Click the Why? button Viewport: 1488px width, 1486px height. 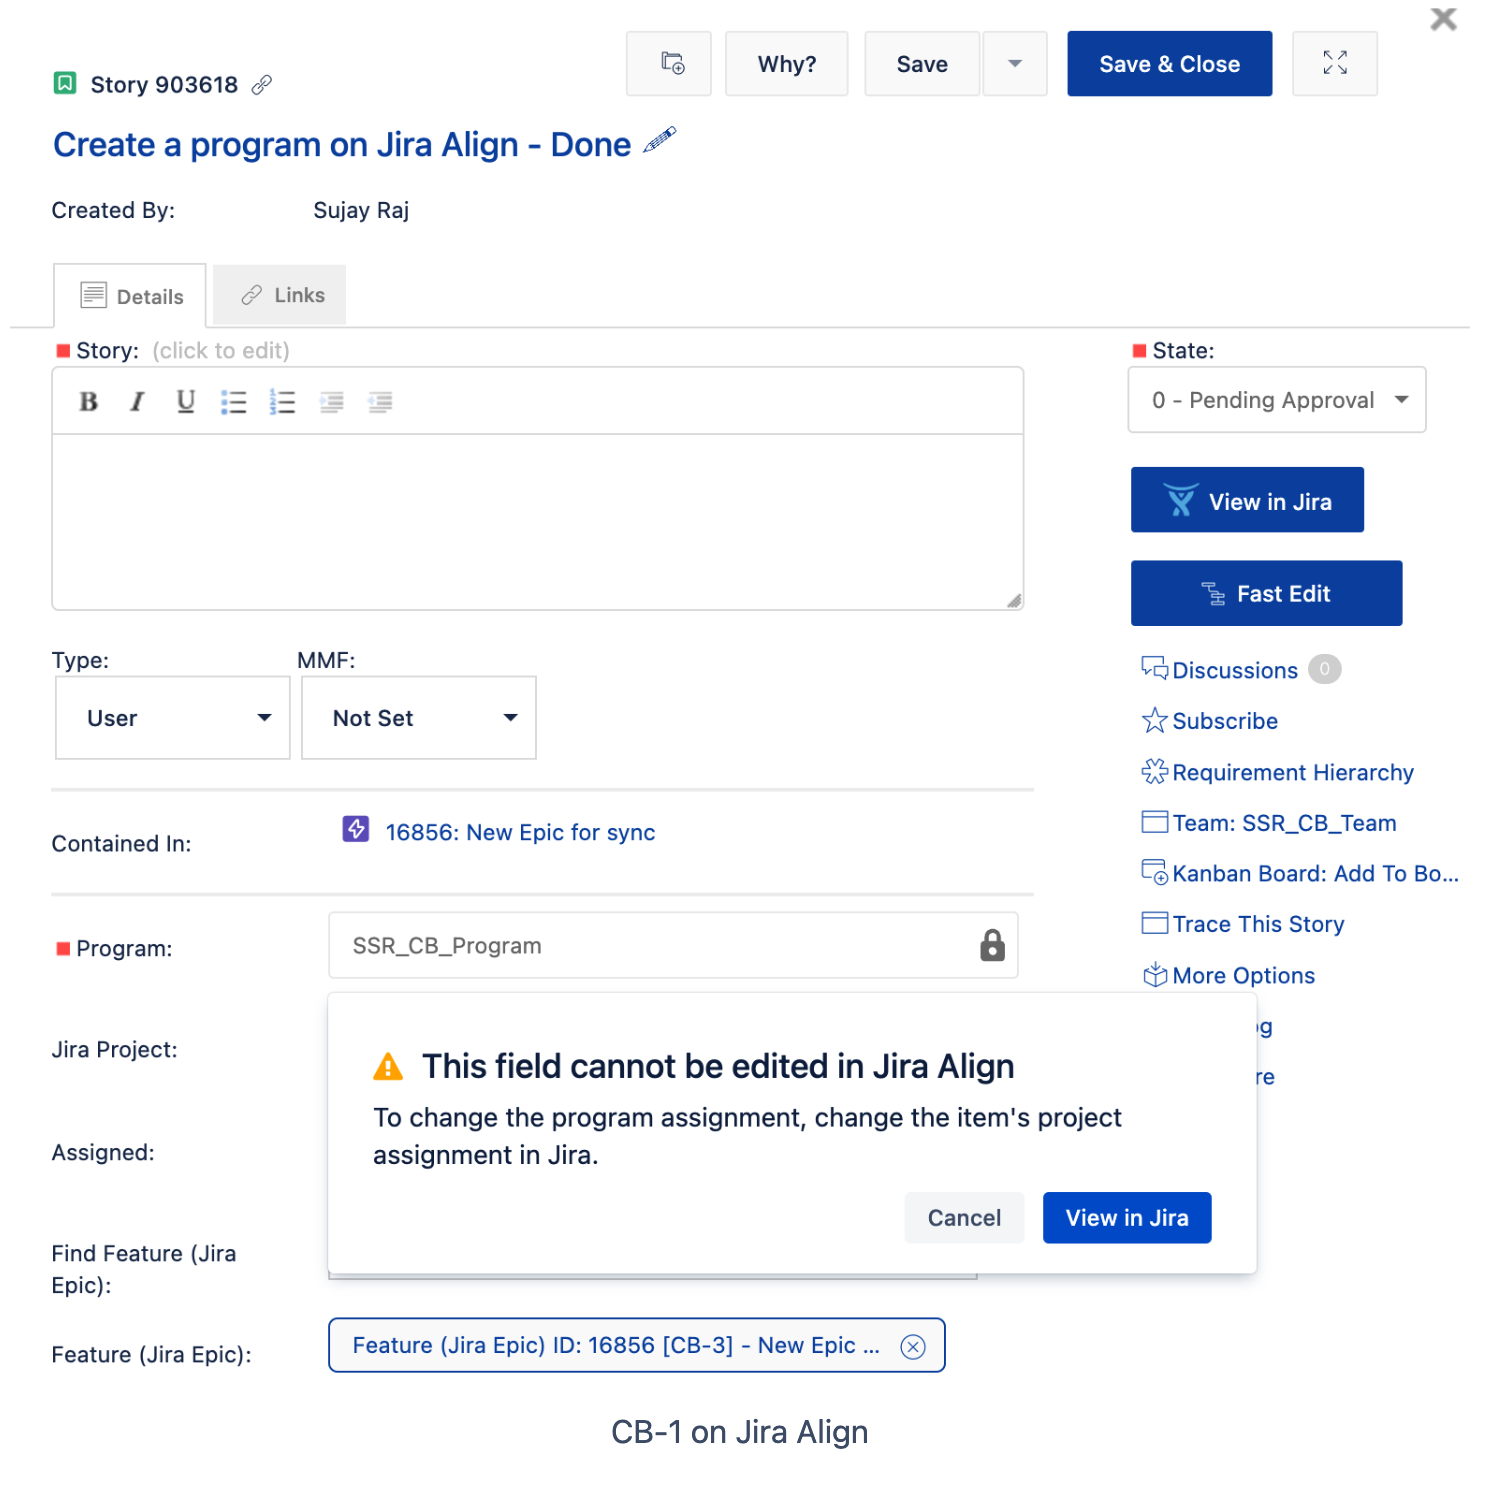[786, 64]
